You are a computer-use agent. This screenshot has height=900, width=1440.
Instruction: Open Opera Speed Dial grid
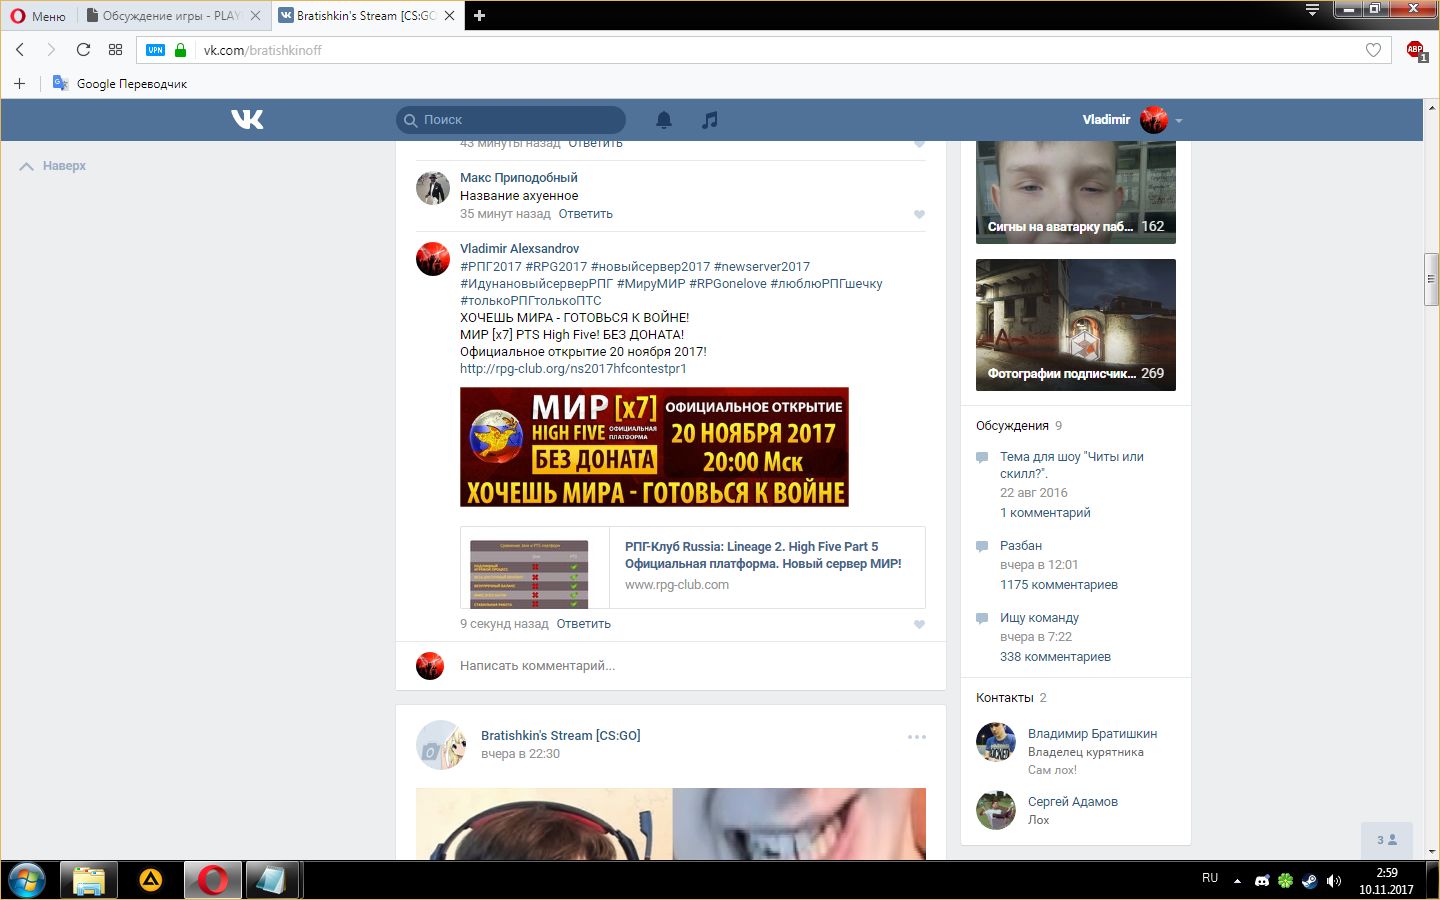(x=115, y=50)
